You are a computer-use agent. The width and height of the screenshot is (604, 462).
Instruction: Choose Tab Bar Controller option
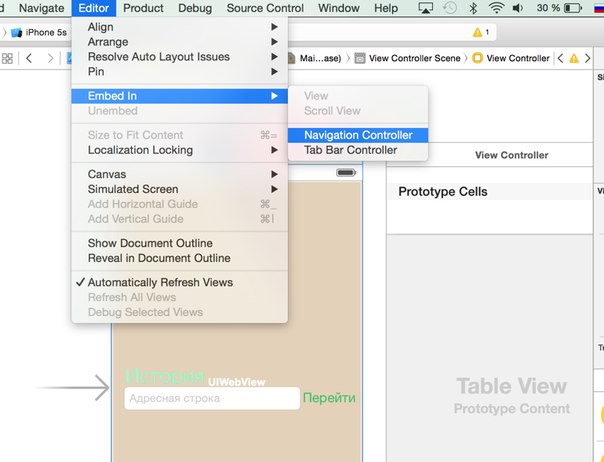(x=358, y=150)
